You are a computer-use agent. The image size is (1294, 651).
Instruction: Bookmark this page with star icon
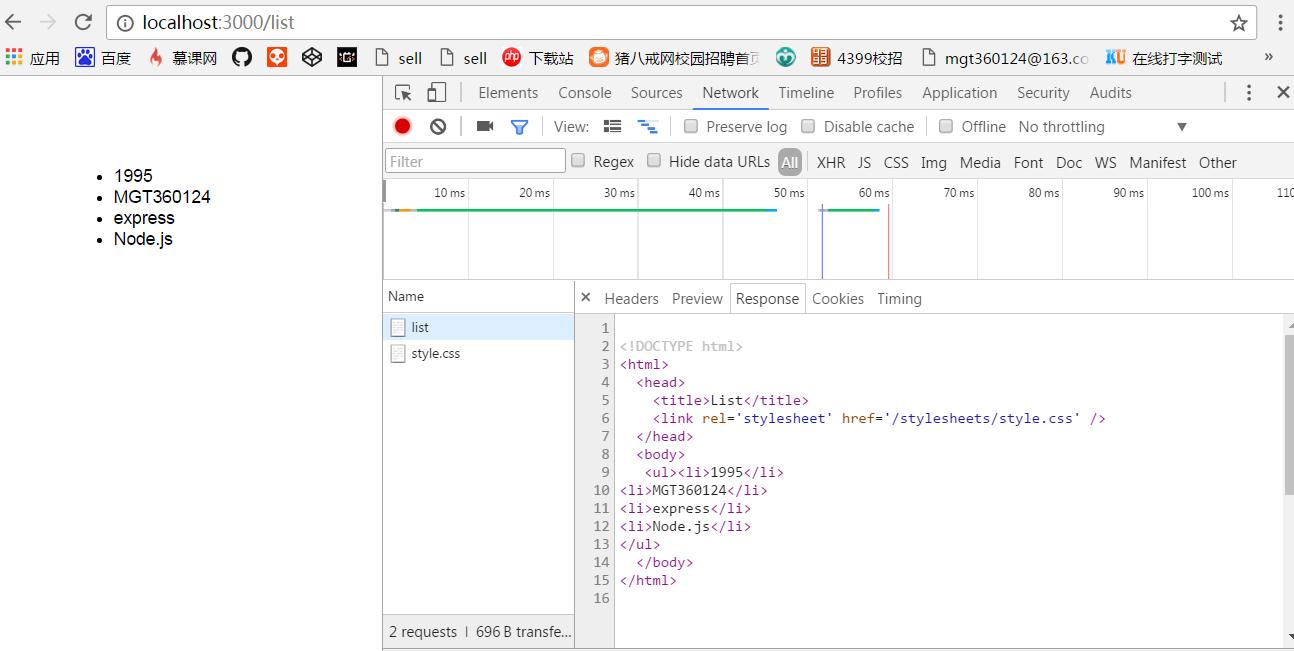point(1239,23)
